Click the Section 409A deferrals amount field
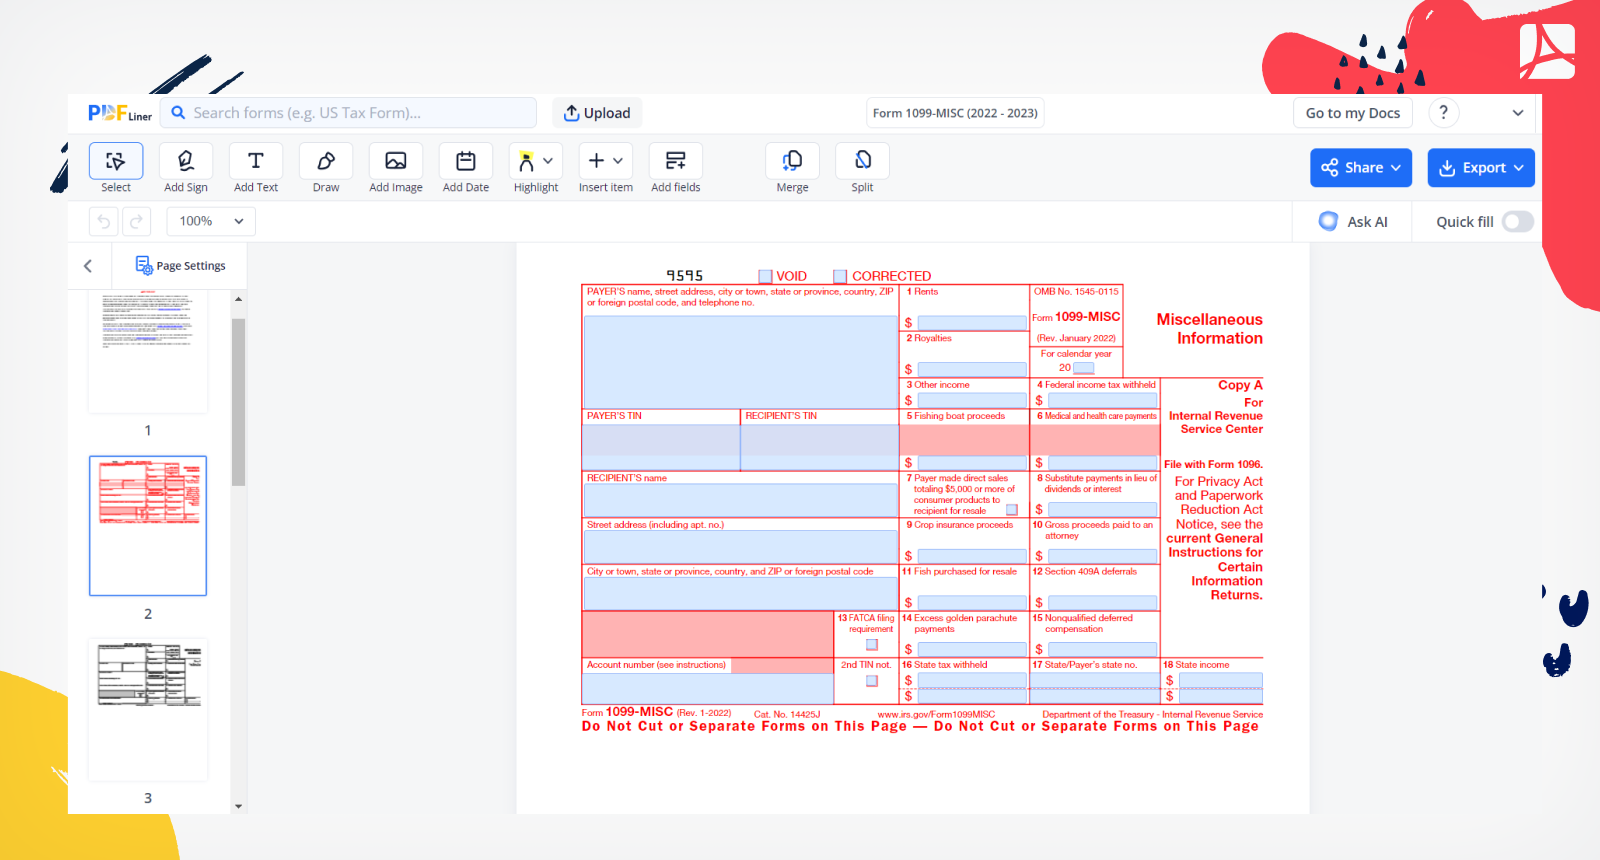Image resolution: width=1600 pixels, height=860 pixels. tap(1102, 603)
